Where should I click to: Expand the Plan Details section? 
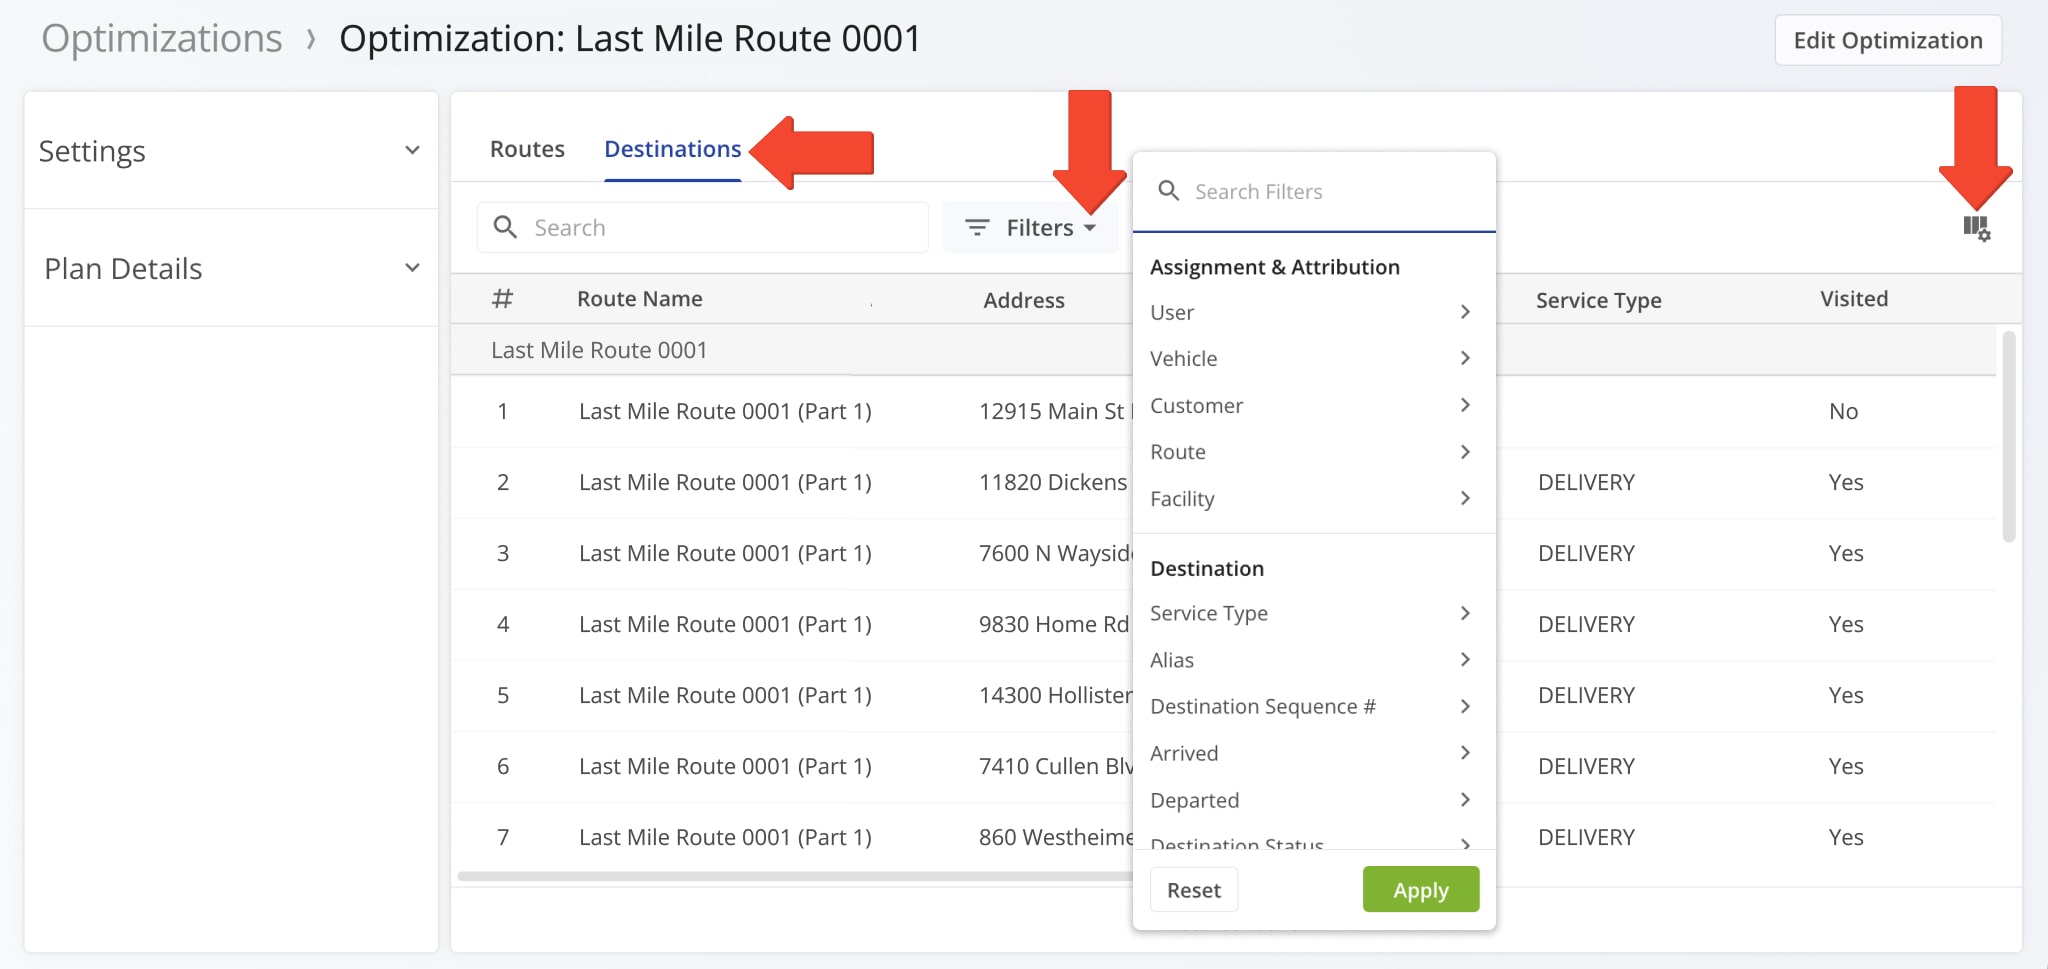412,268
